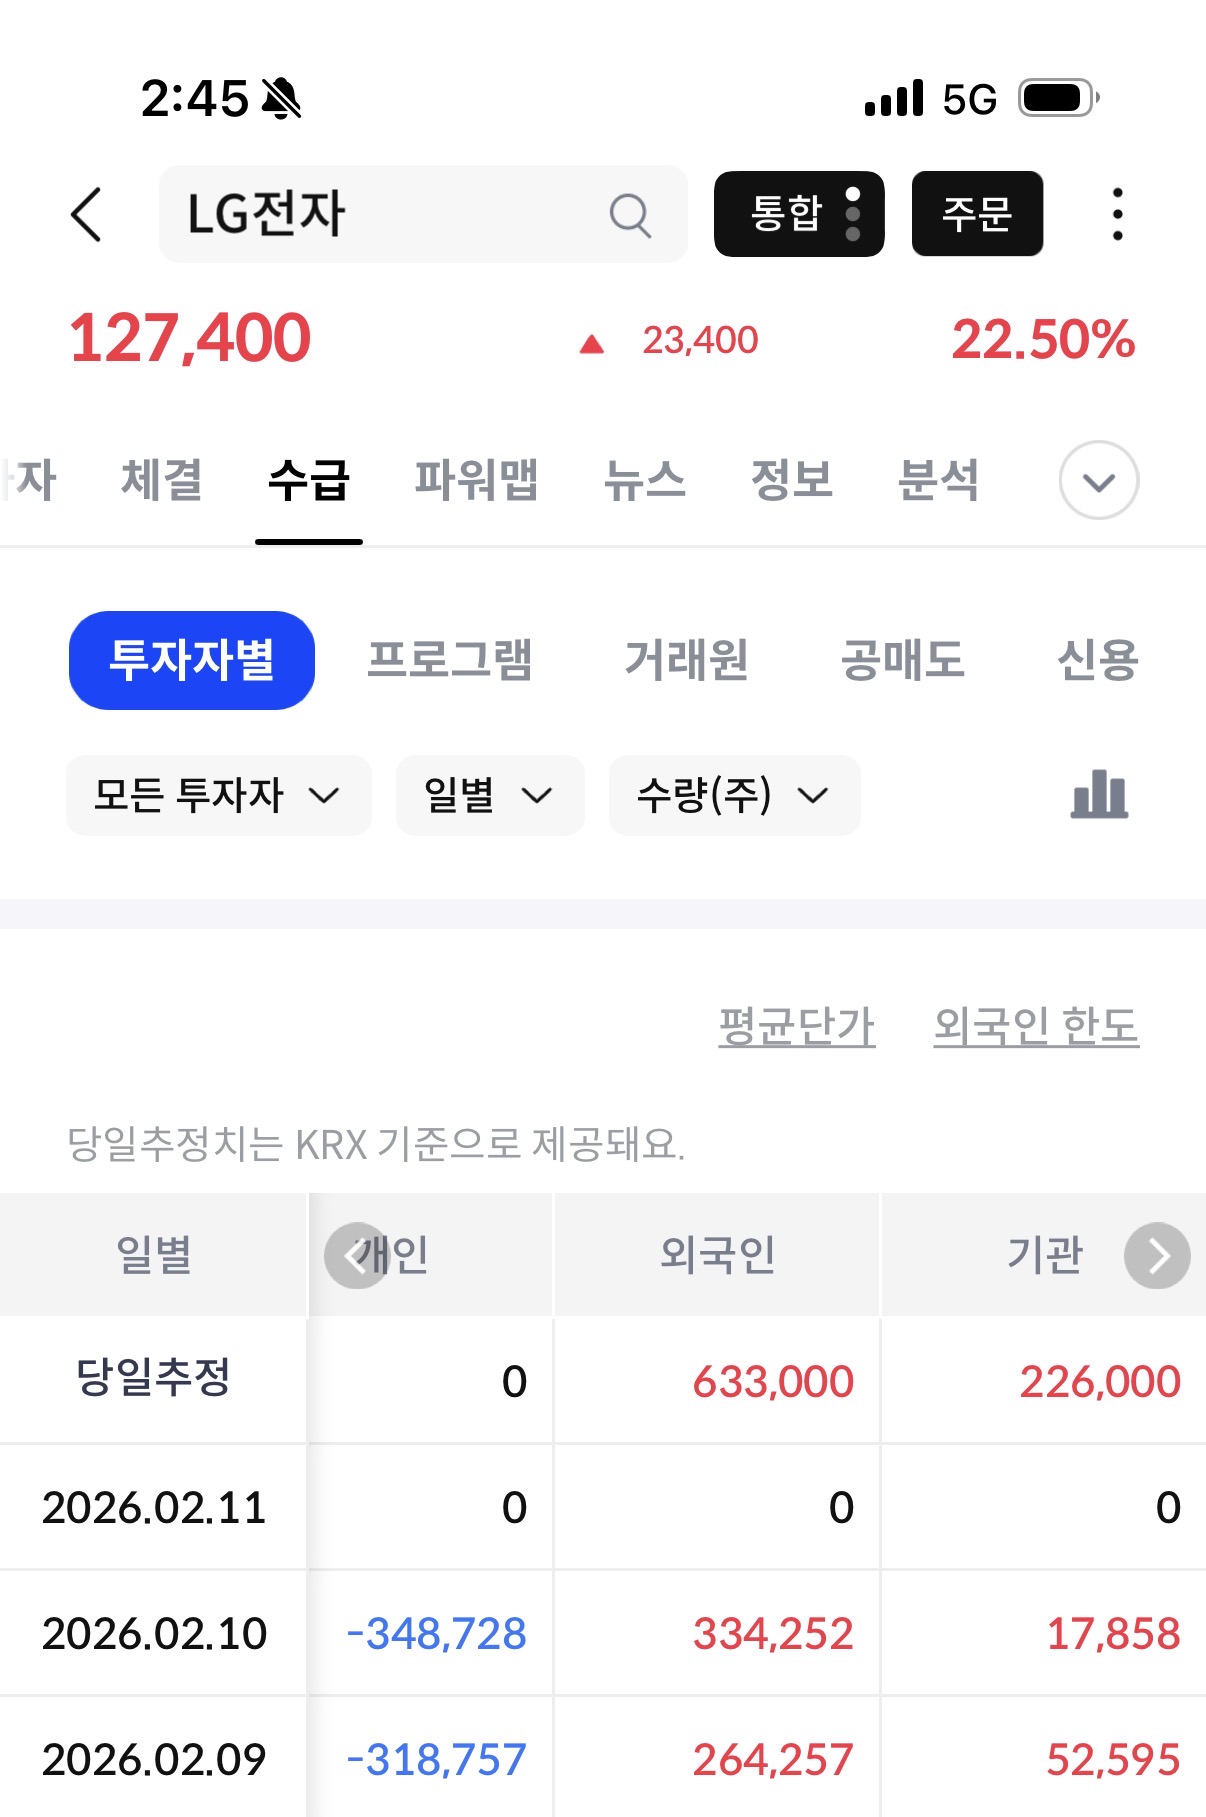This screenshot has width=1206, height=1817.
Task: Switch to the 프로그램 filter
Action: [x=450, y=660]
